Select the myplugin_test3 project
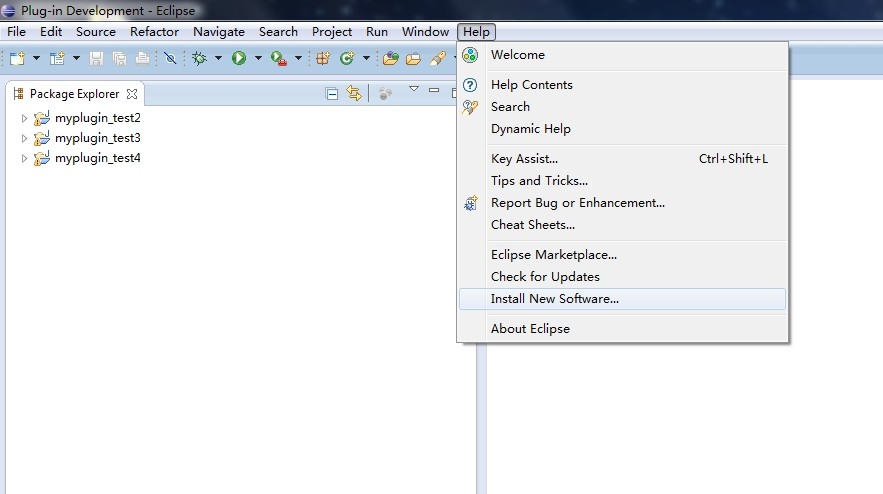The width and height of the screenshot is (883, 494). (97, 138)
